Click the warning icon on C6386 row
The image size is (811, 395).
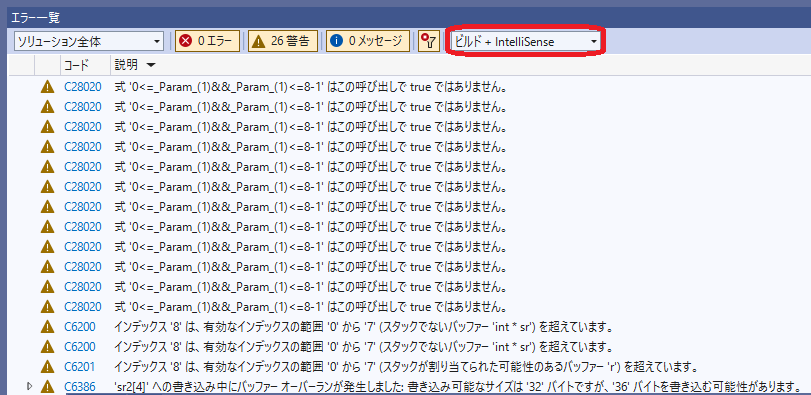tap(48, 386)
